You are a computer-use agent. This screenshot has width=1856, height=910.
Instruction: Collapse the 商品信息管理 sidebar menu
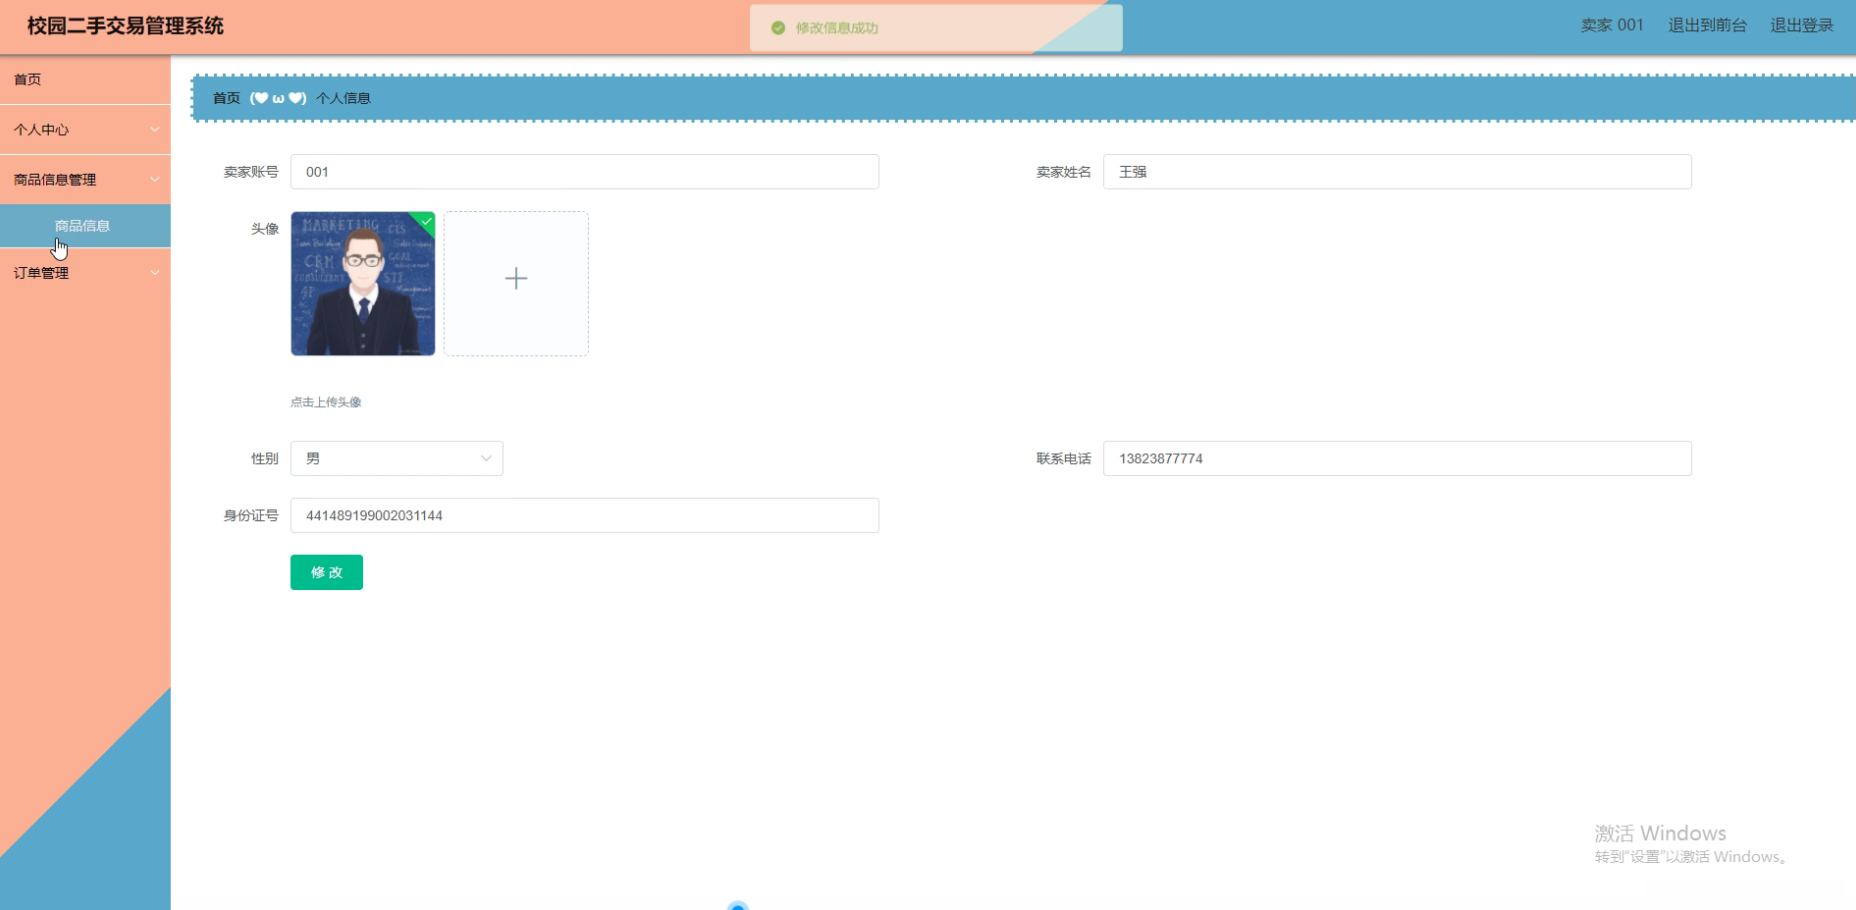[x=85, y=180]
